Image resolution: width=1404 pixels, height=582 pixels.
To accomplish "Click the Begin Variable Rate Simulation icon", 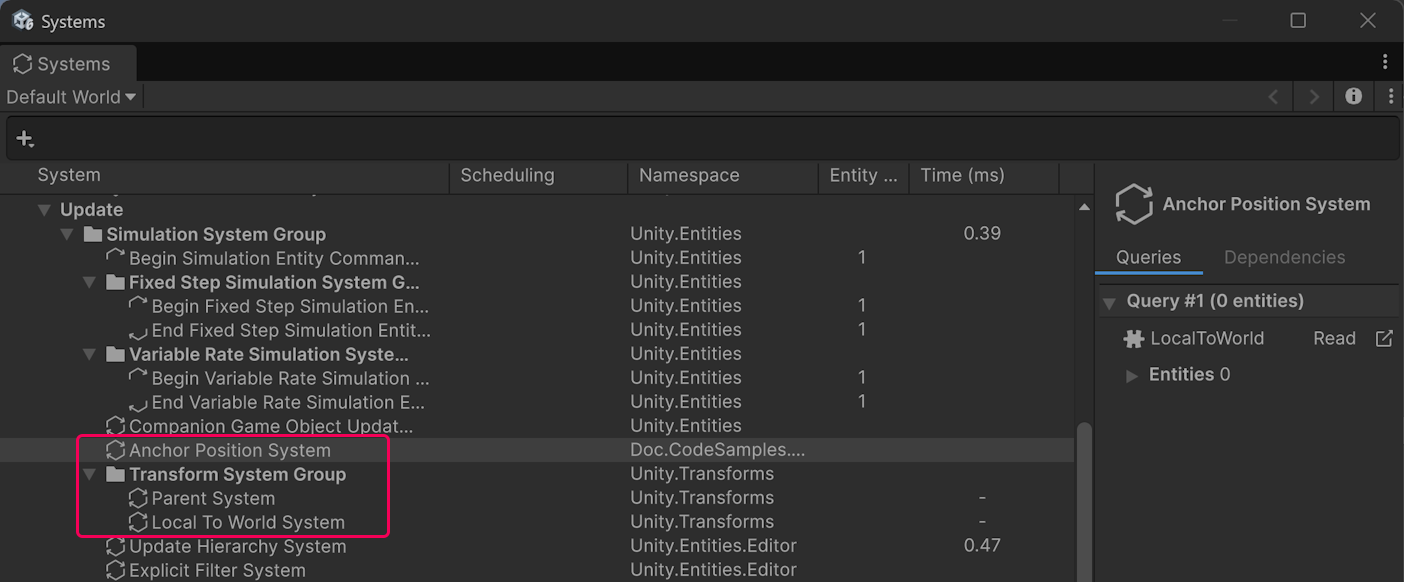I will [x=138, y=378].
